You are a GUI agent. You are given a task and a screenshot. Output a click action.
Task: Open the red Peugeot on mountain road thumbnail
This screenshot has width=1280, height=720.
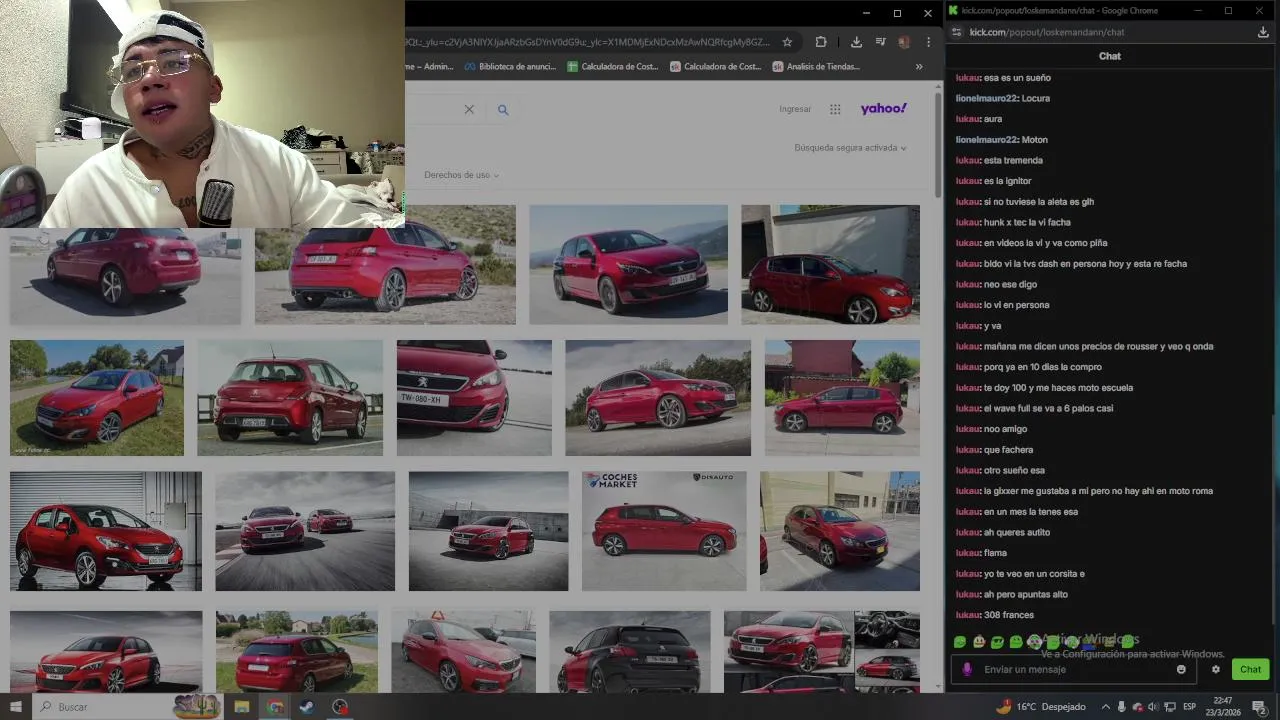pyautogui.click(x=628, y=264)
